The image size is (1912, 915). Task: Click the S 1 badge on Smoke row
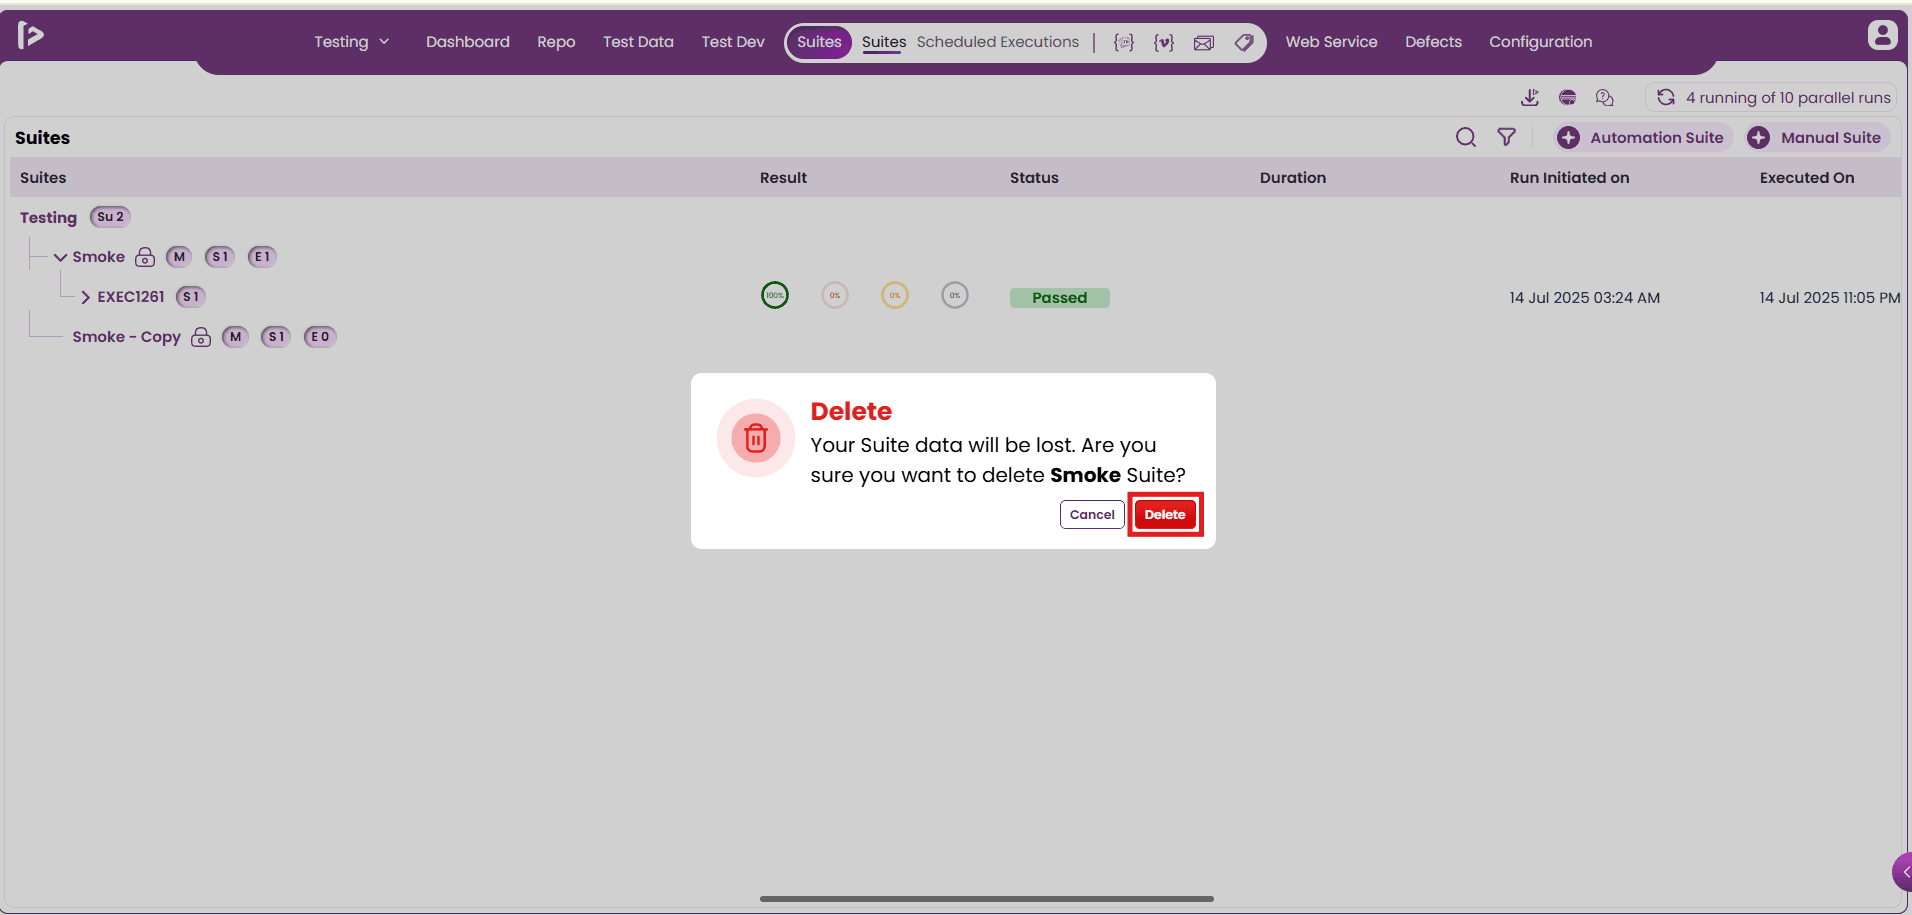[x=220, y=257]
